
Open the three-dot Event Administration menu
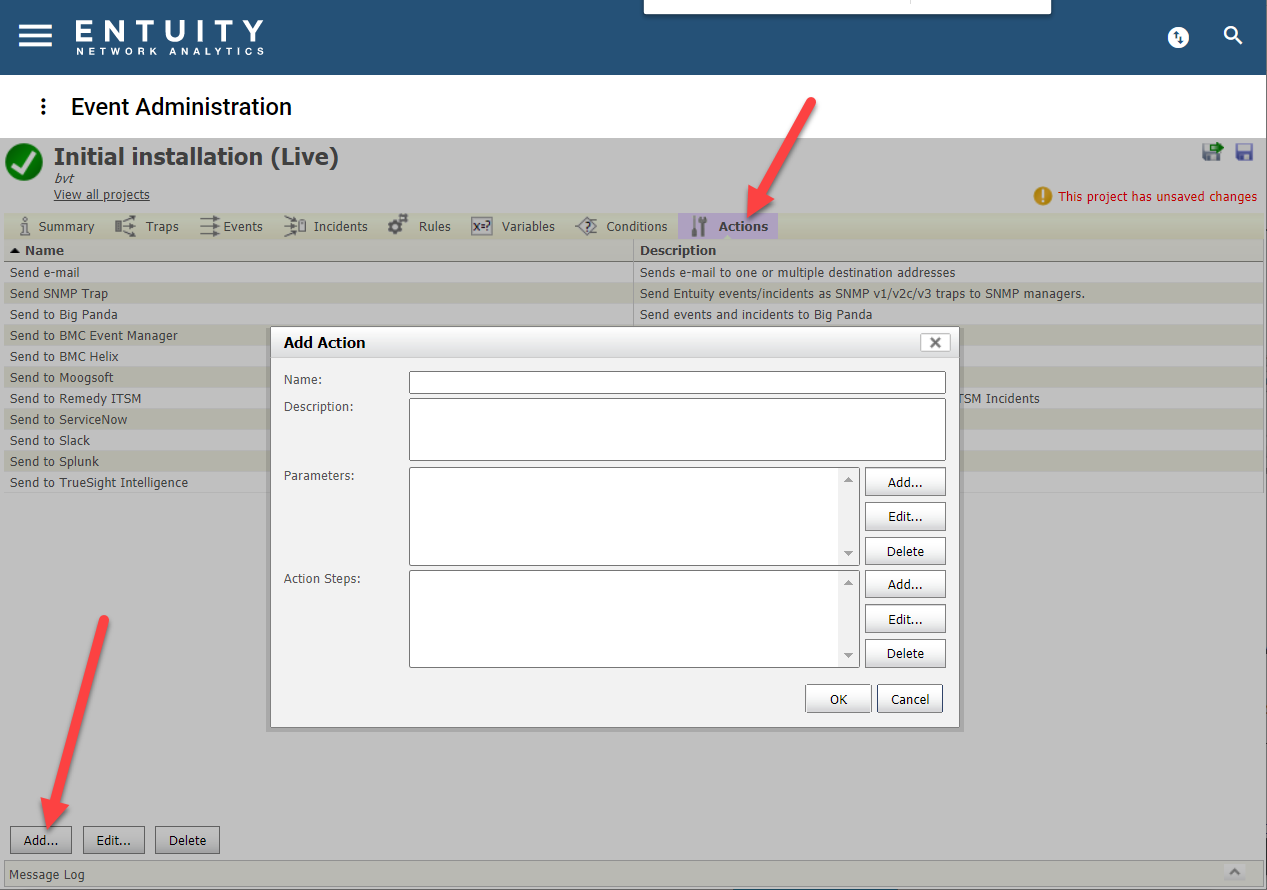click(x=43, y=107)
